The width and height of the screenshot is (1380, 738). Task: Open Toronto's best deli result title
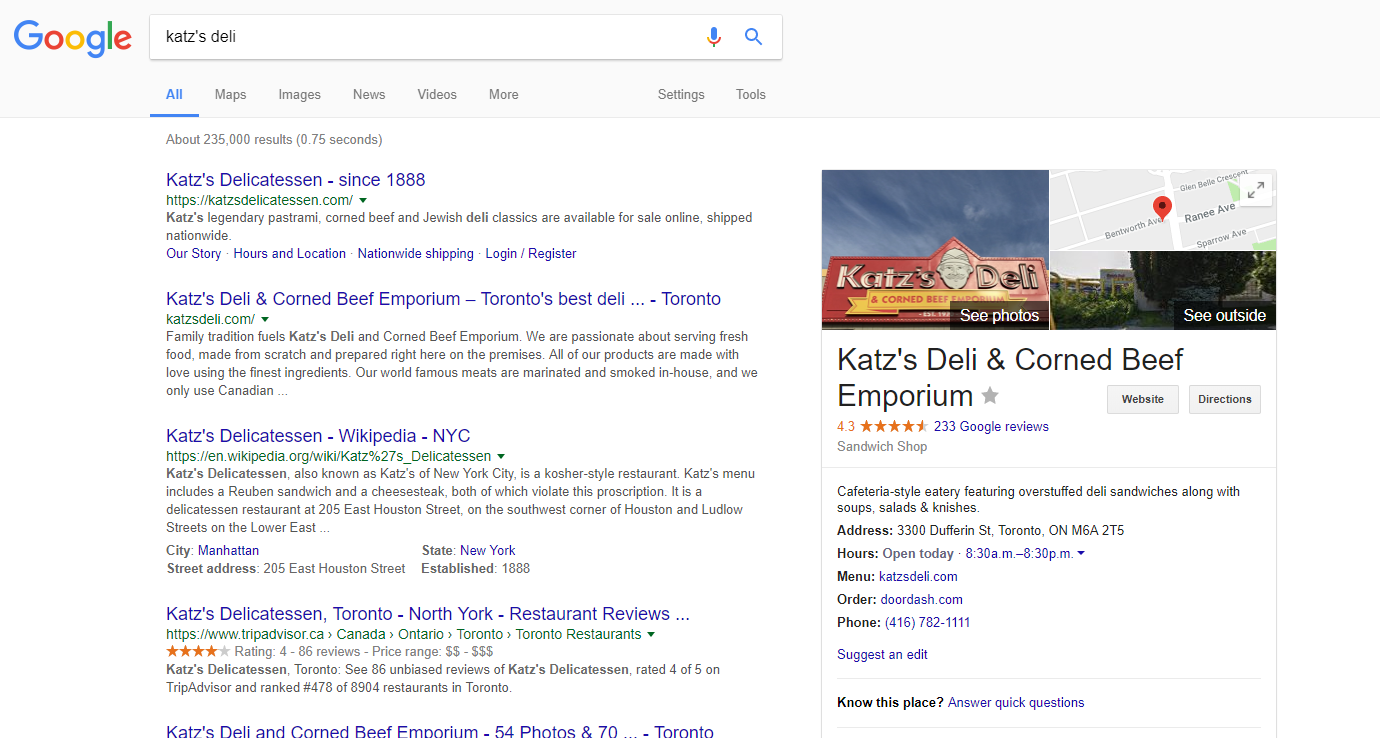coord(443,299)
